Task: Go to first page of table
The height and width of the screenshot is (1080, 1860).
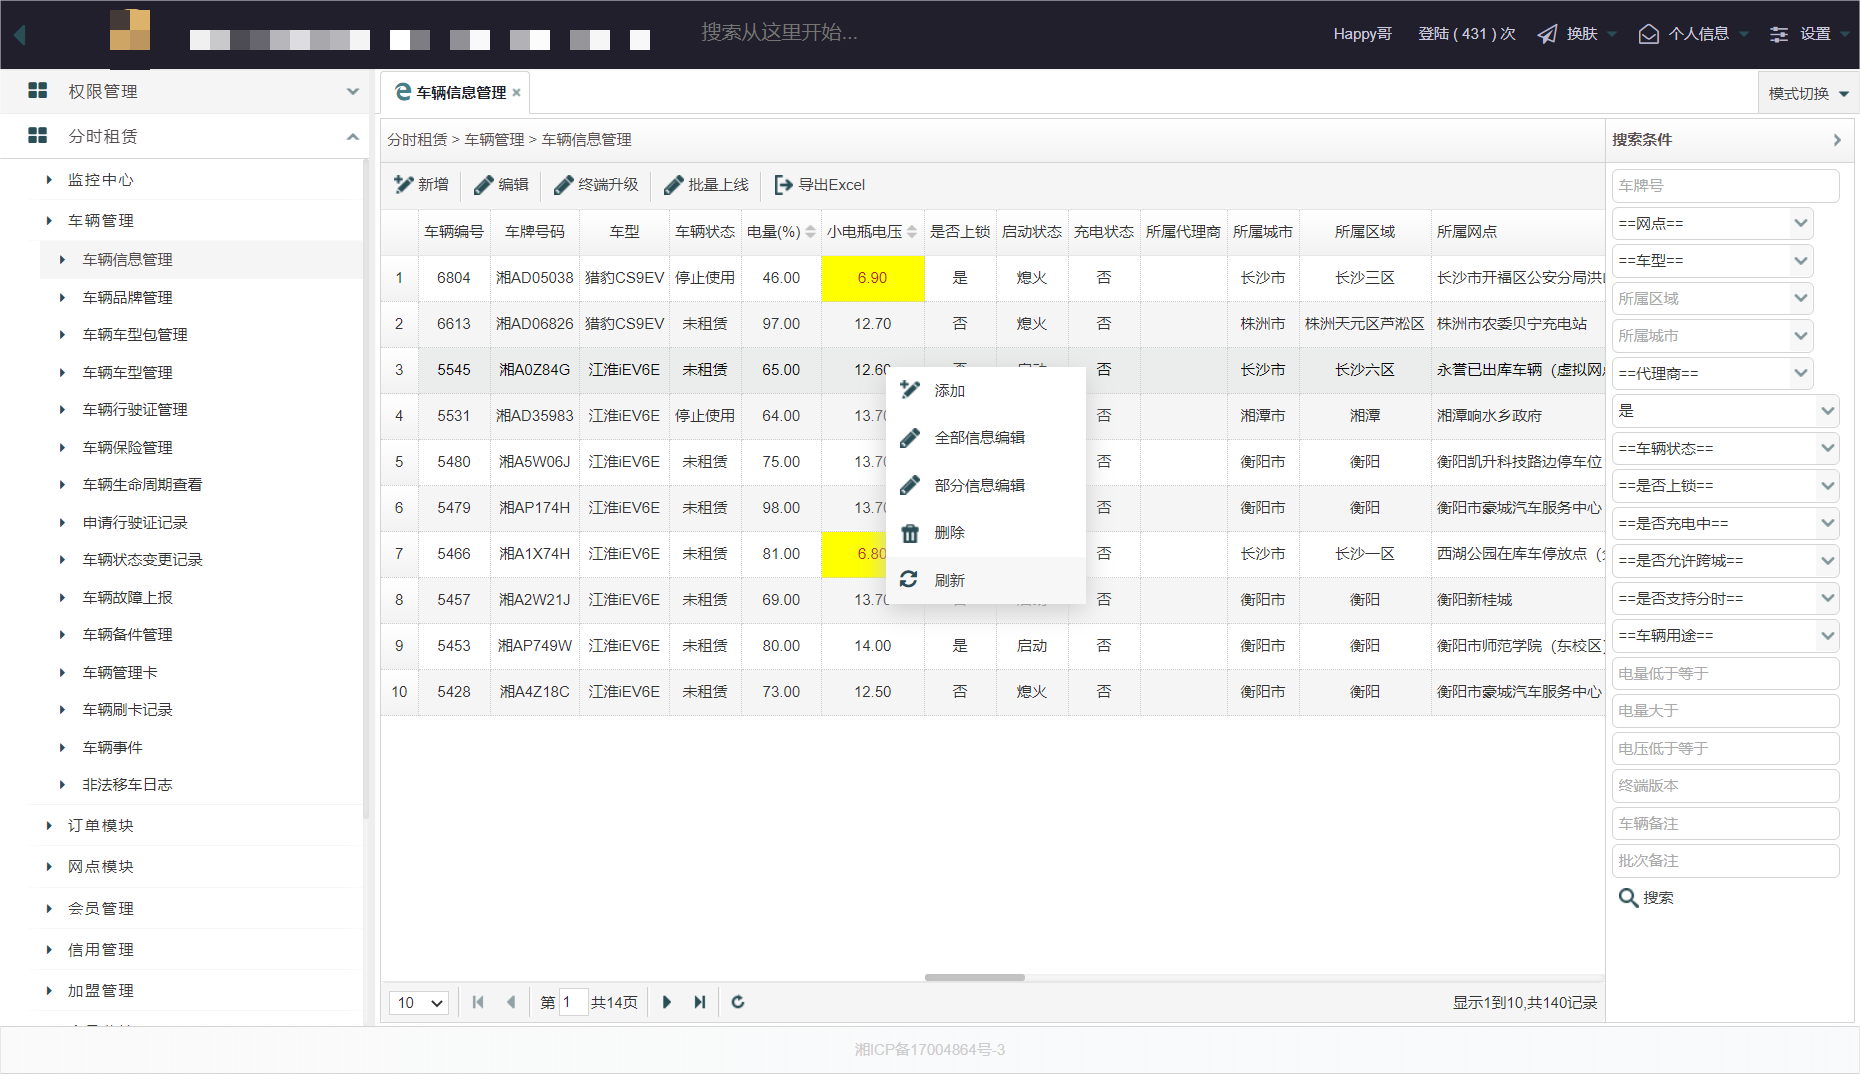Action: click(x=478, y=1002)
